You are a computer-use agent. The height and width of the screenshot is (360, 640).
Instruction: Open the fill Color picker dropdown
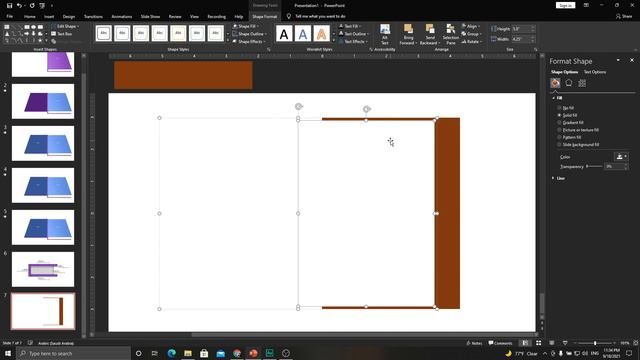pos(621,157)
